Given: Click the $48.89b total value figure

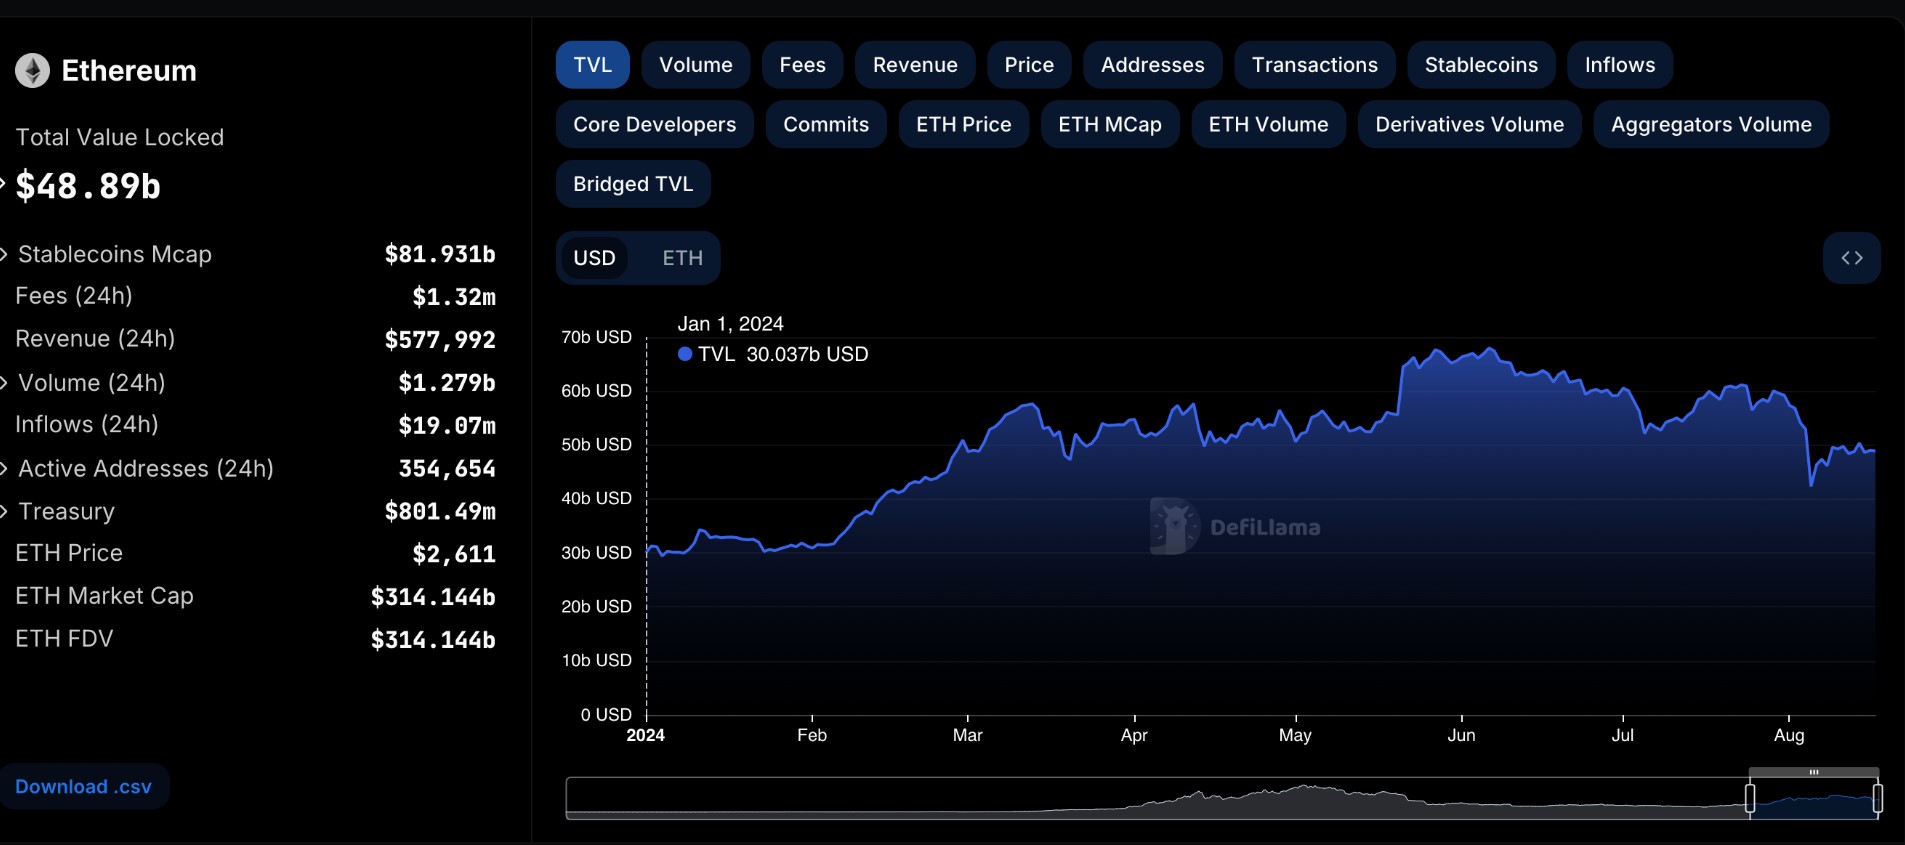Looking at the screenshot, I should coord(88,186).
